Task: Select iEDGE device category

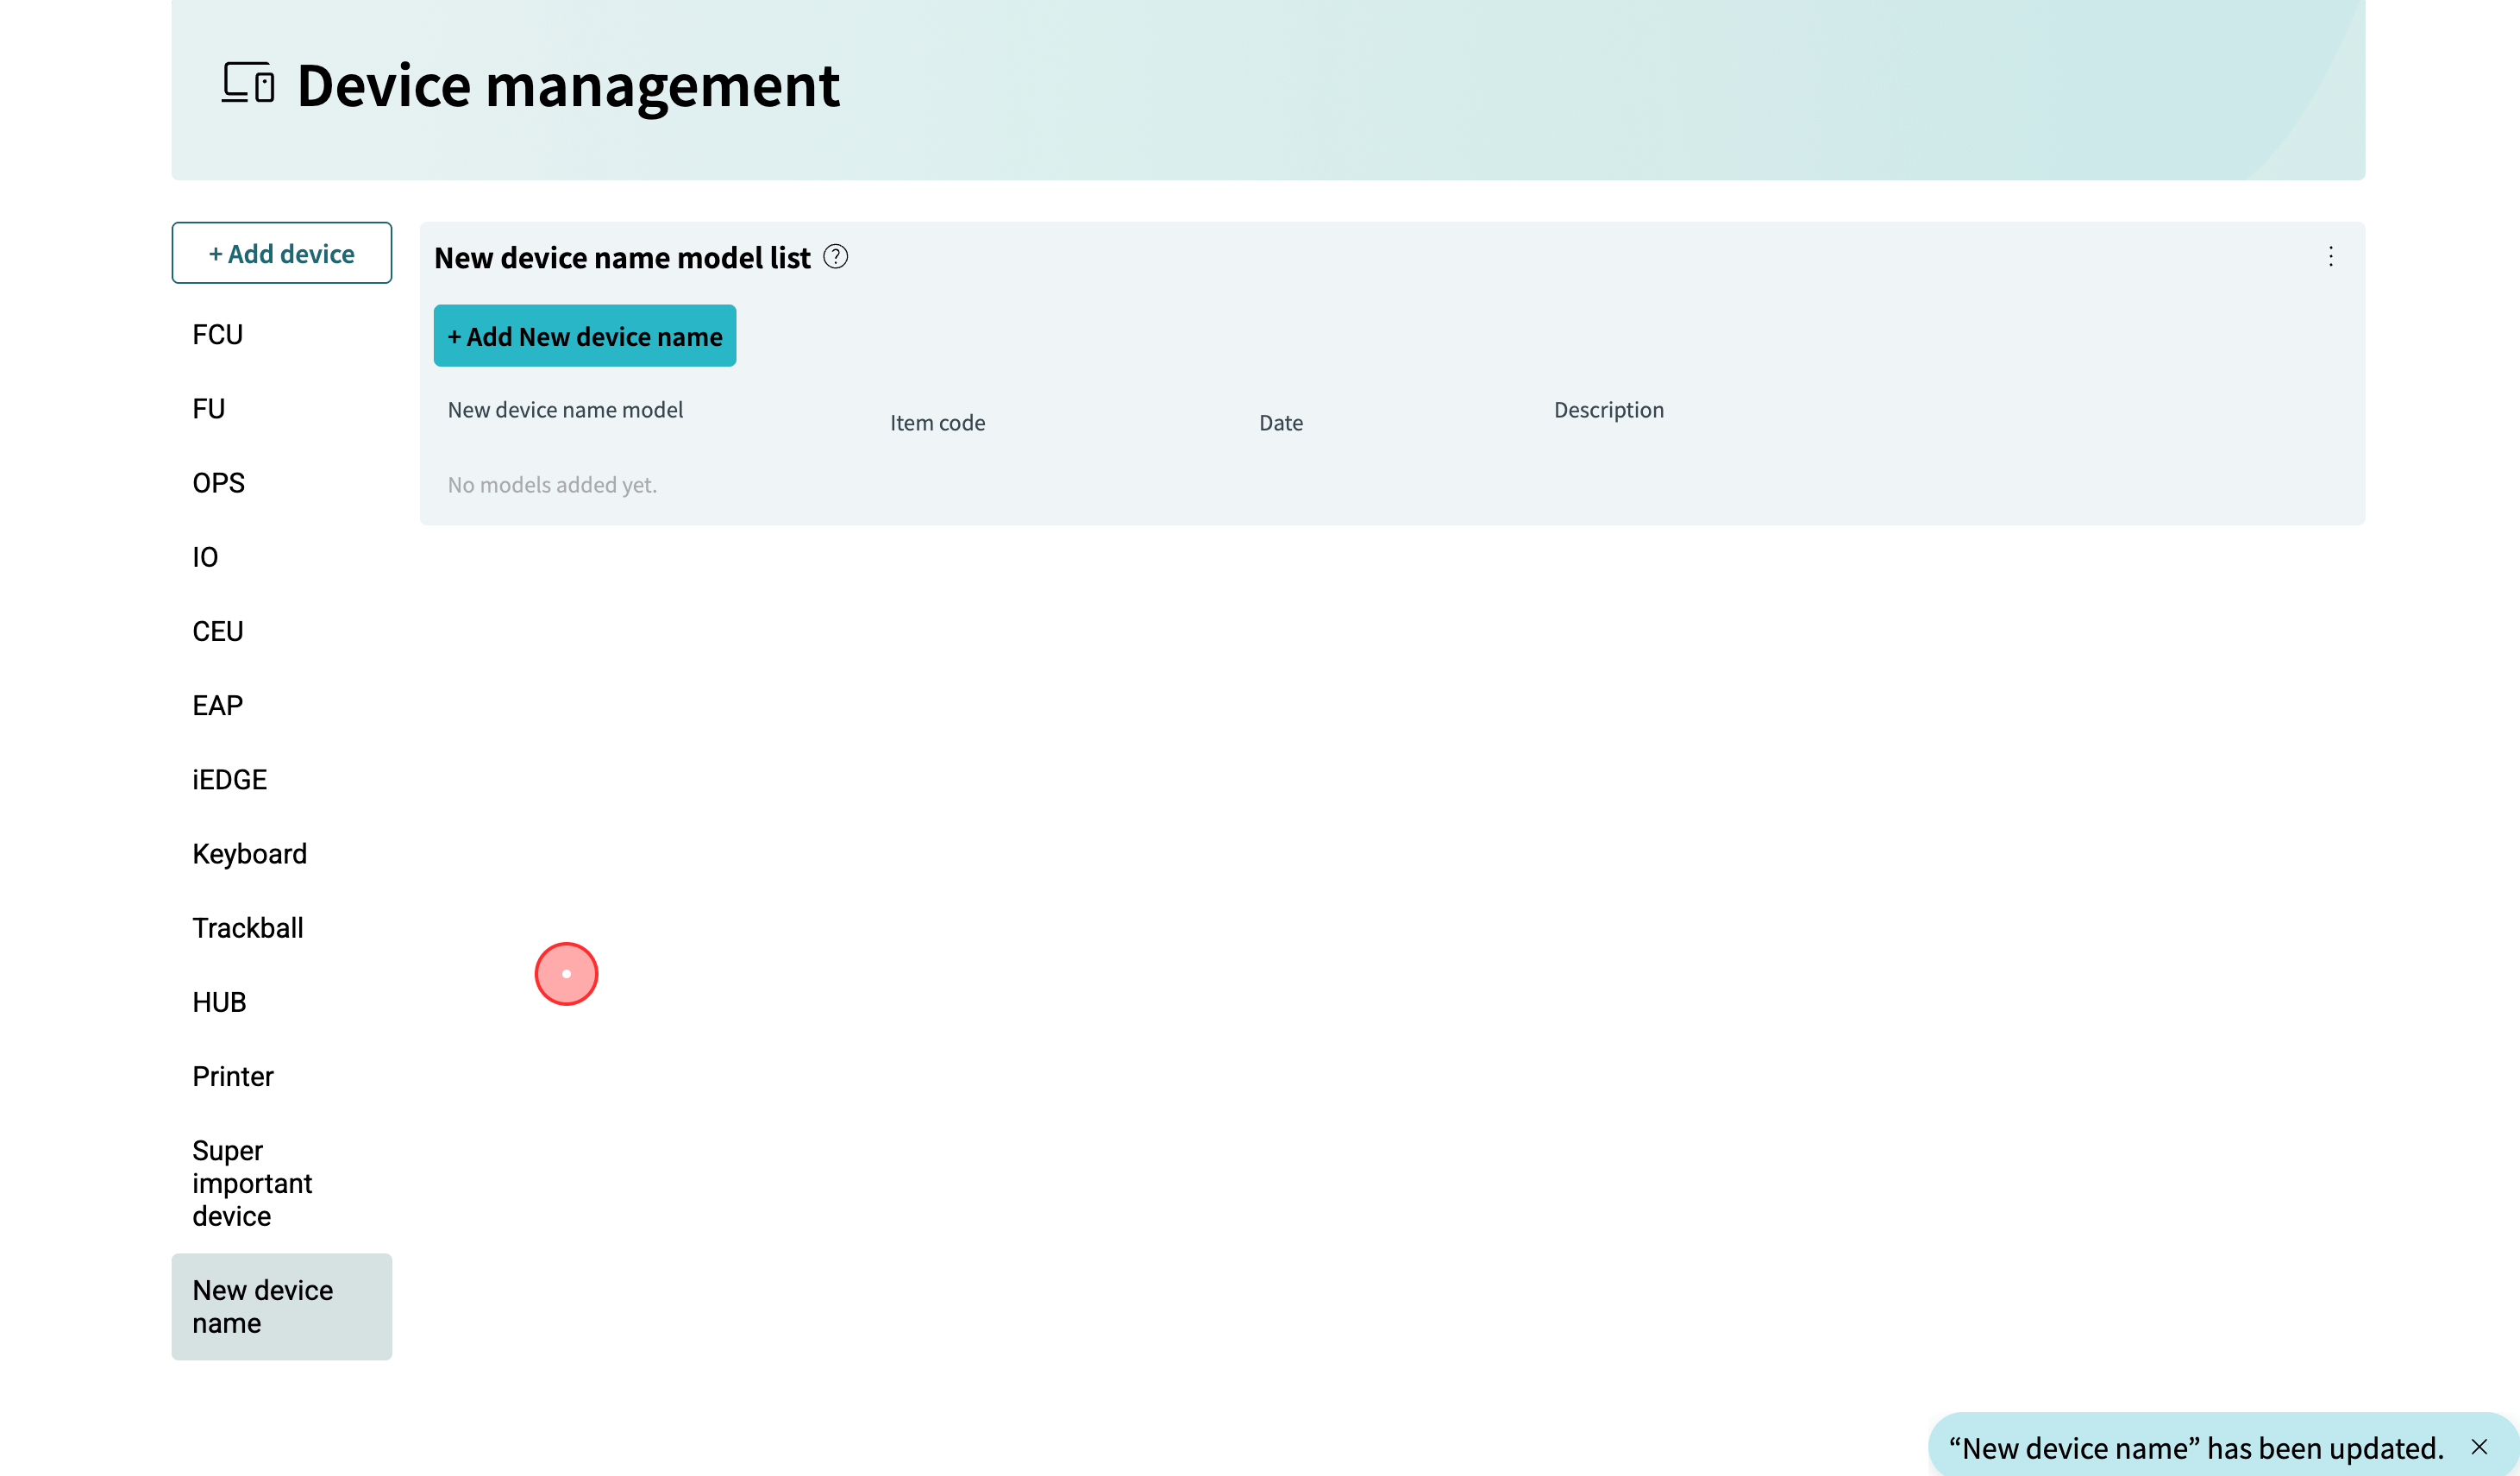Action: 281,779
